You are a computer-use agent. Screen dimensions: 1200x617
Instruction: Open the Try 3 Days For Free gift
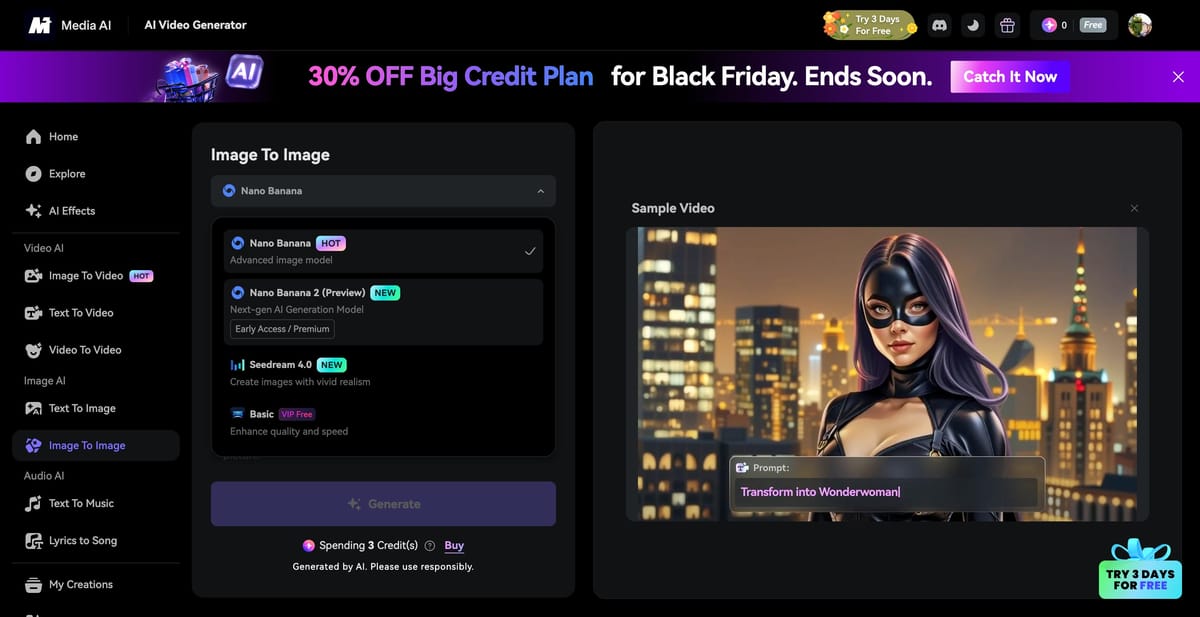coord(1140,570)
